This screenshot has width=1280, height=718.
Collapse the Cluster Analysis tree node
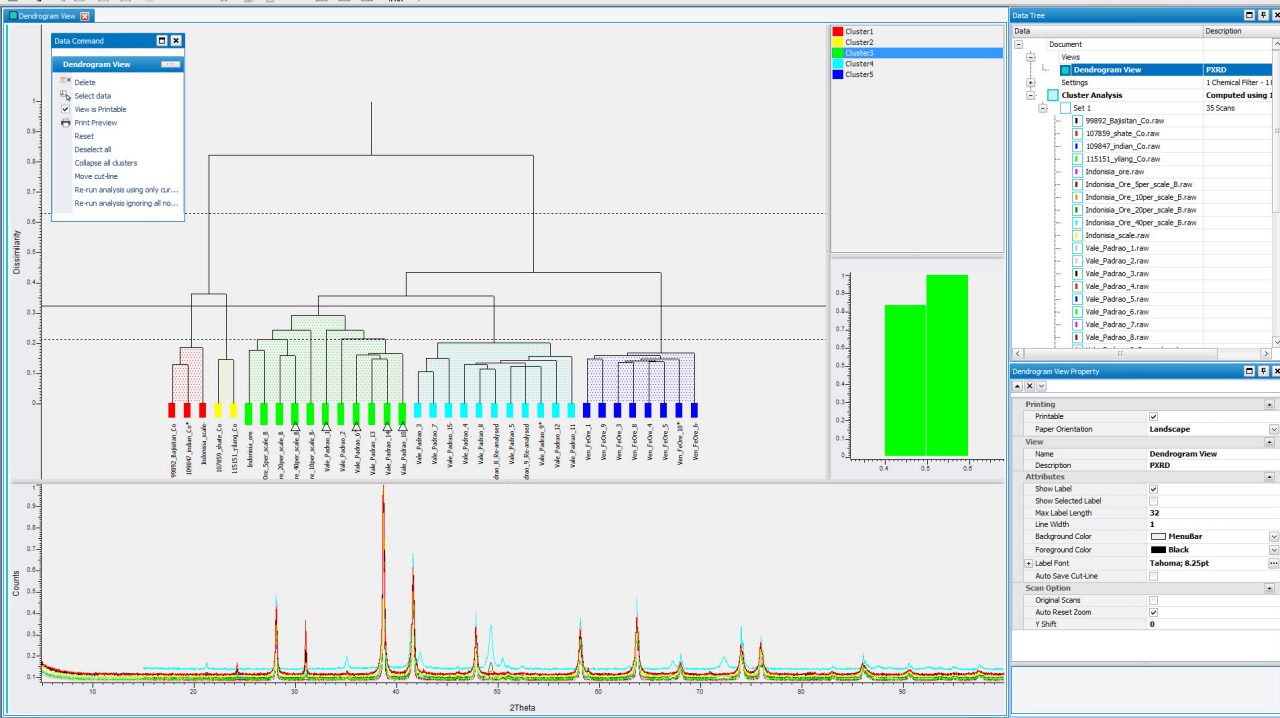click(x=1031, y=96)
